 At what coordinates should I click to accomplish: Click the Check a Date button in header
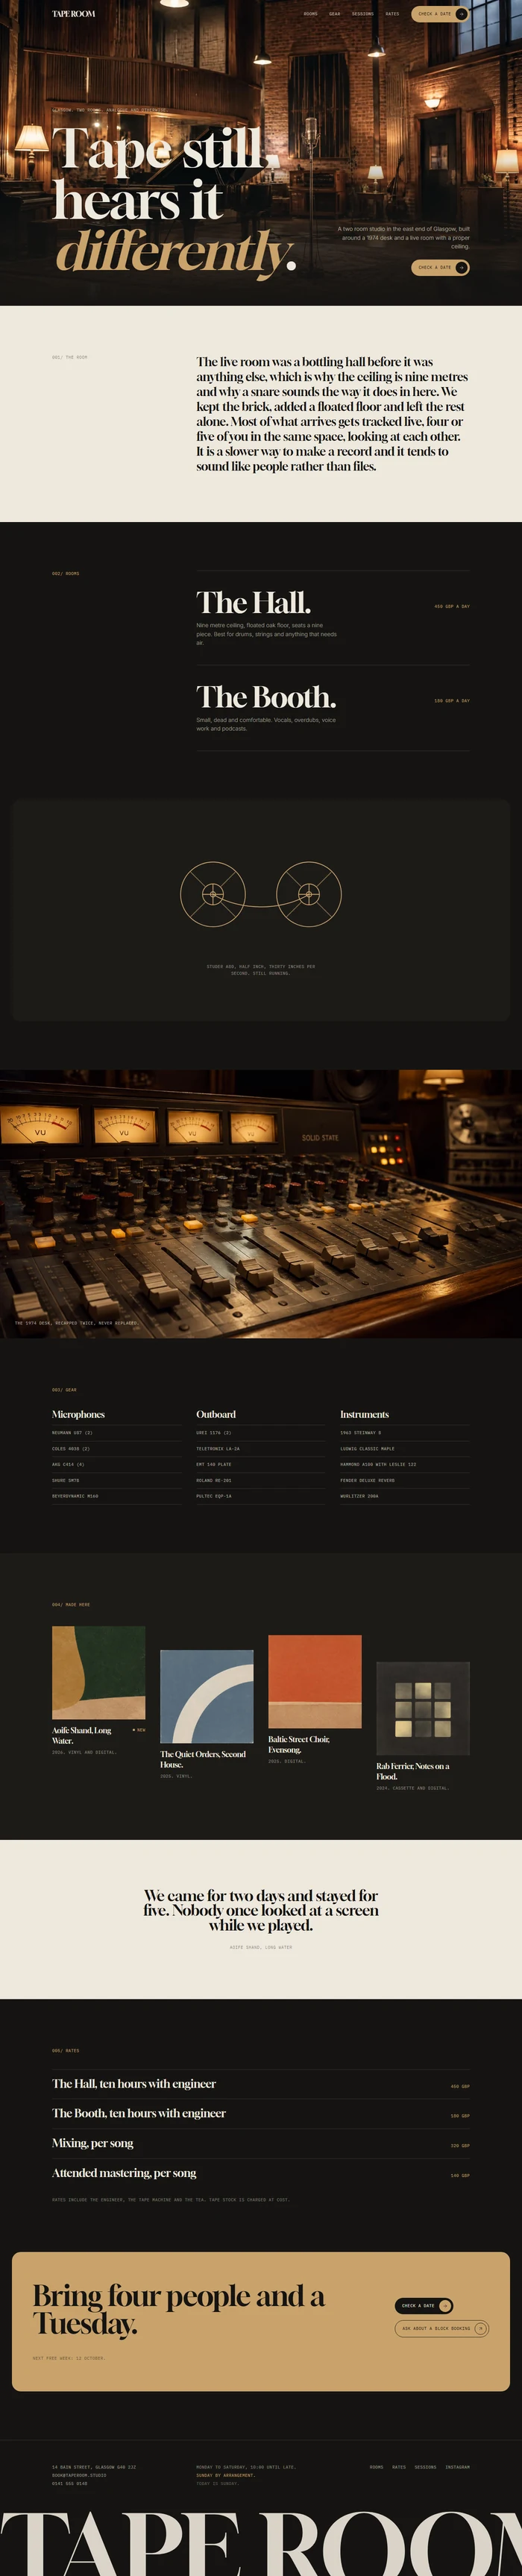440,14
